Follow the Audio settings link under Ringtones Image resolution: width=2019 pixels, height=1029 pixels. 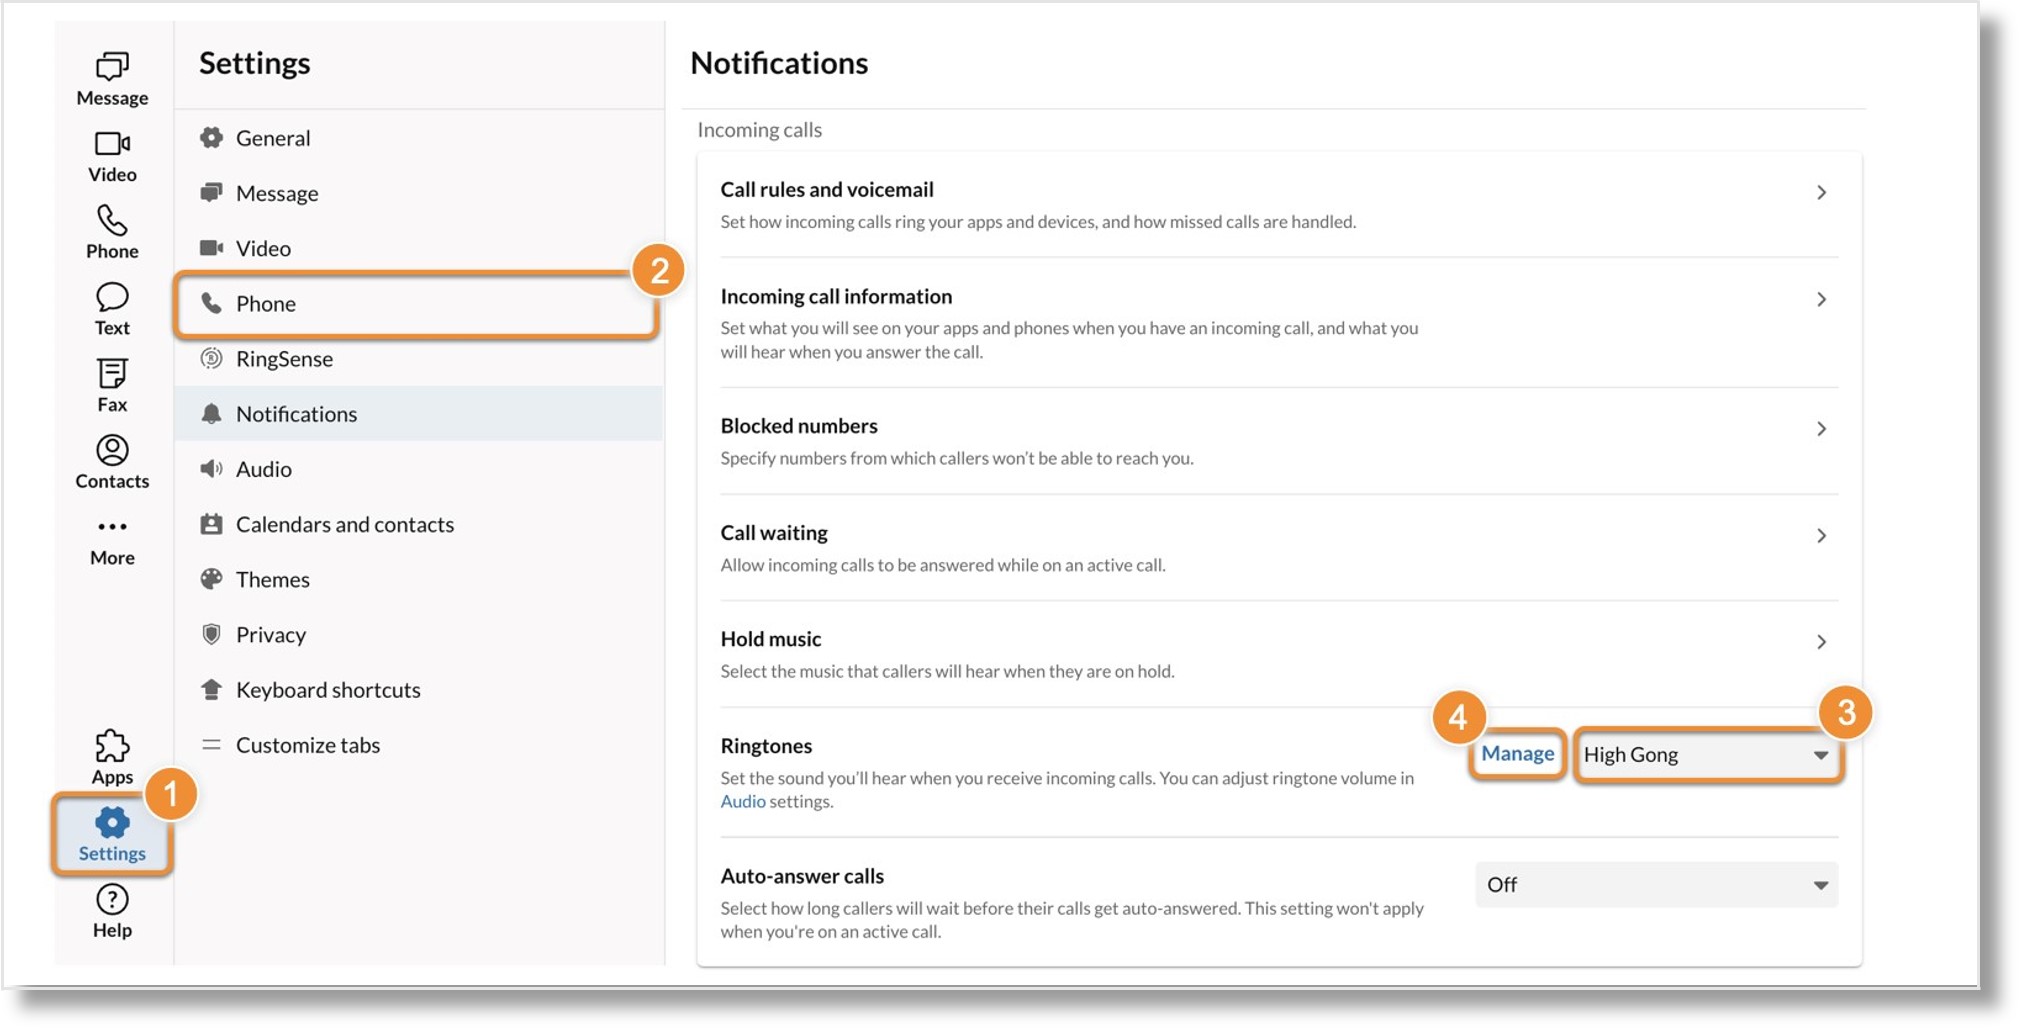pyautogui.click(x=743, y=801)
